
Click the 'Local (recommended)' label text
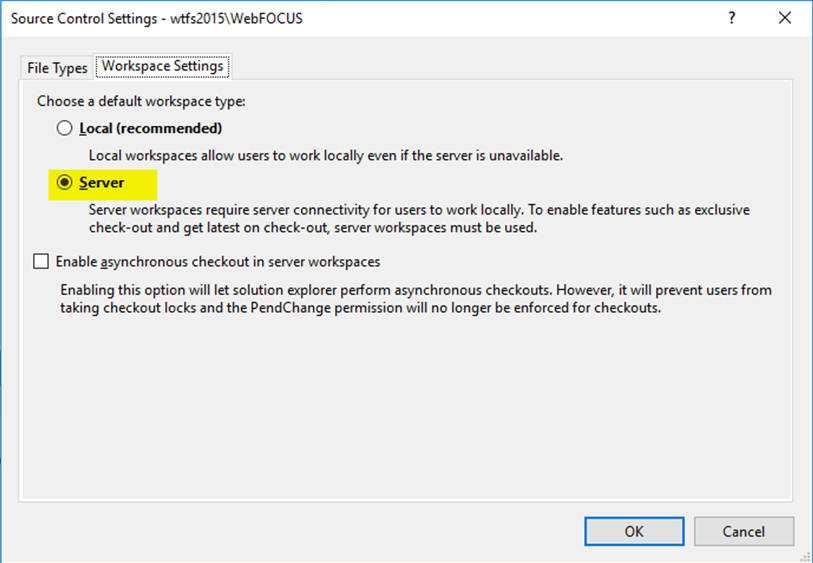[150, 128]
